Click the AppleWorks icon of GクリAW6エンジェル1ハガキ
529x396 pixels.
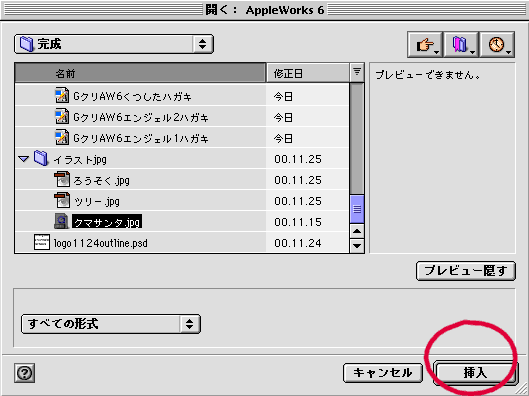[x=62, y=138]
